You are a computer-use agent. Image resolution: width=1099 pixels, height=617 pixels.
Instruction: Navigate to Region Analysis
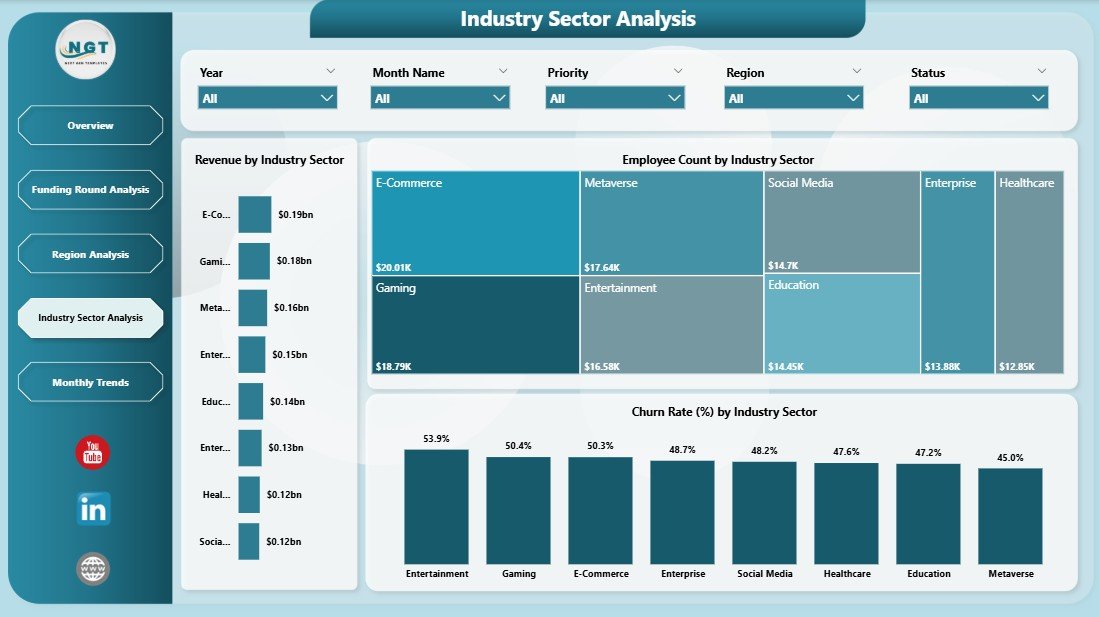90,253
